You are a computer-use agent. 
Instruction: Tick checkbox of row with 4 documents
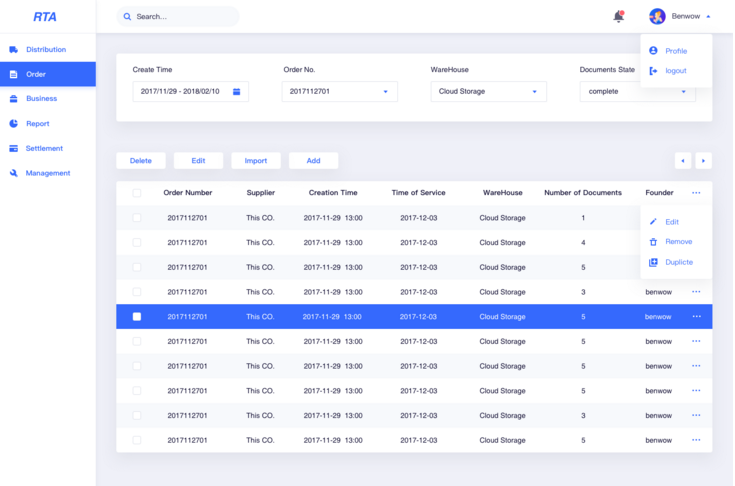pos(137,242)
